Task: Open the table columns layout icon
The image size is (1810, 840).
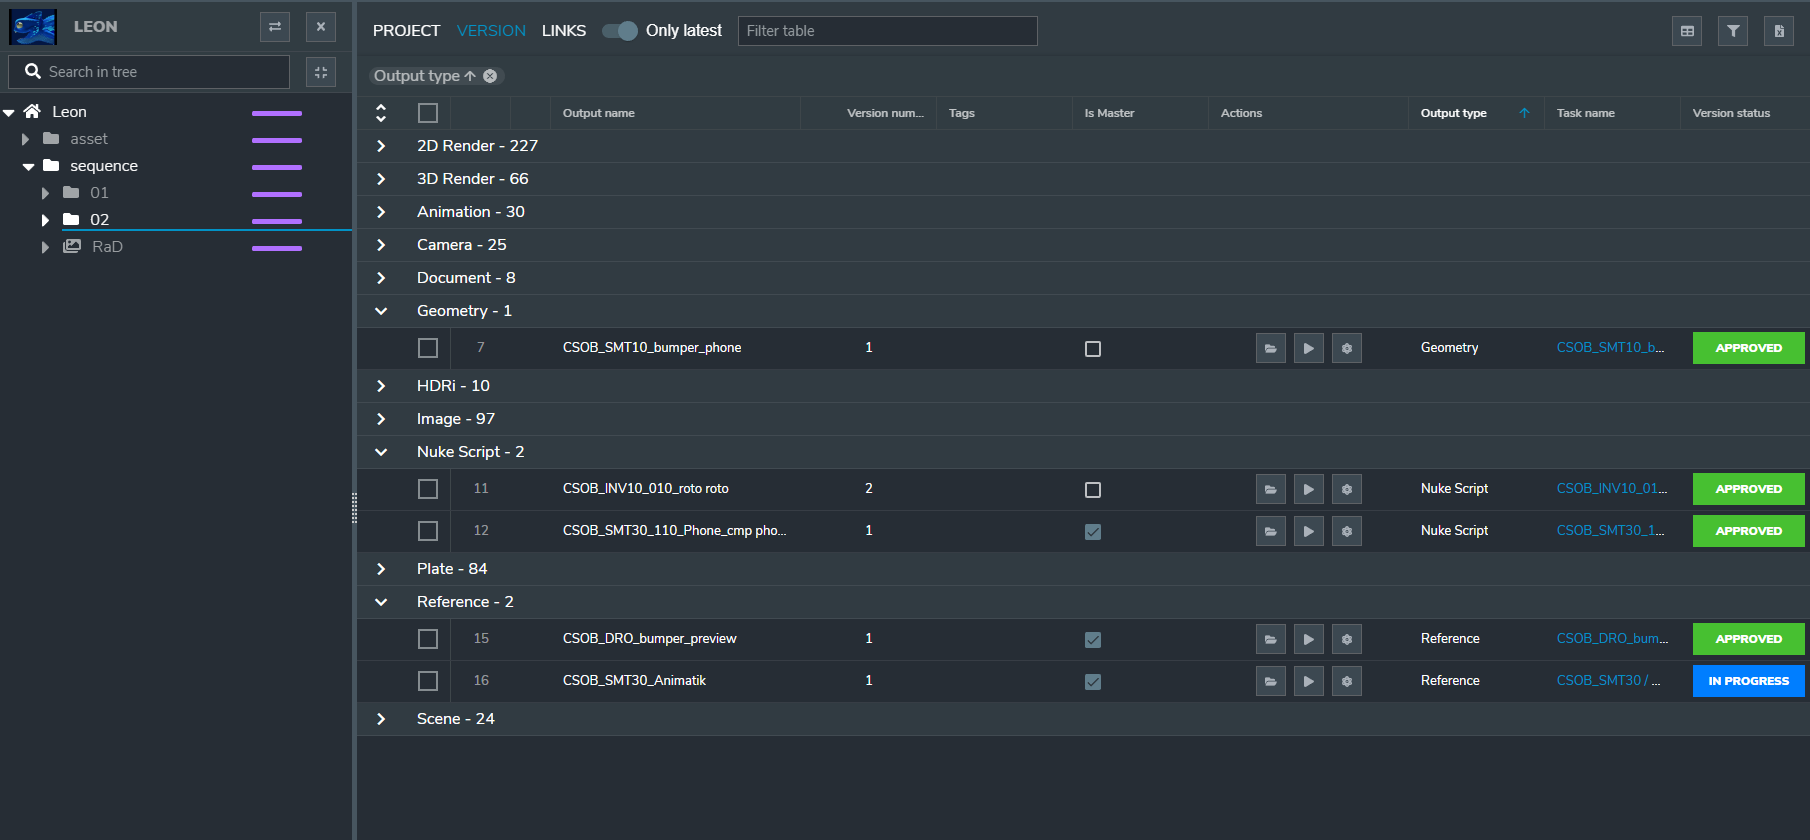Action: [1687, 31]
